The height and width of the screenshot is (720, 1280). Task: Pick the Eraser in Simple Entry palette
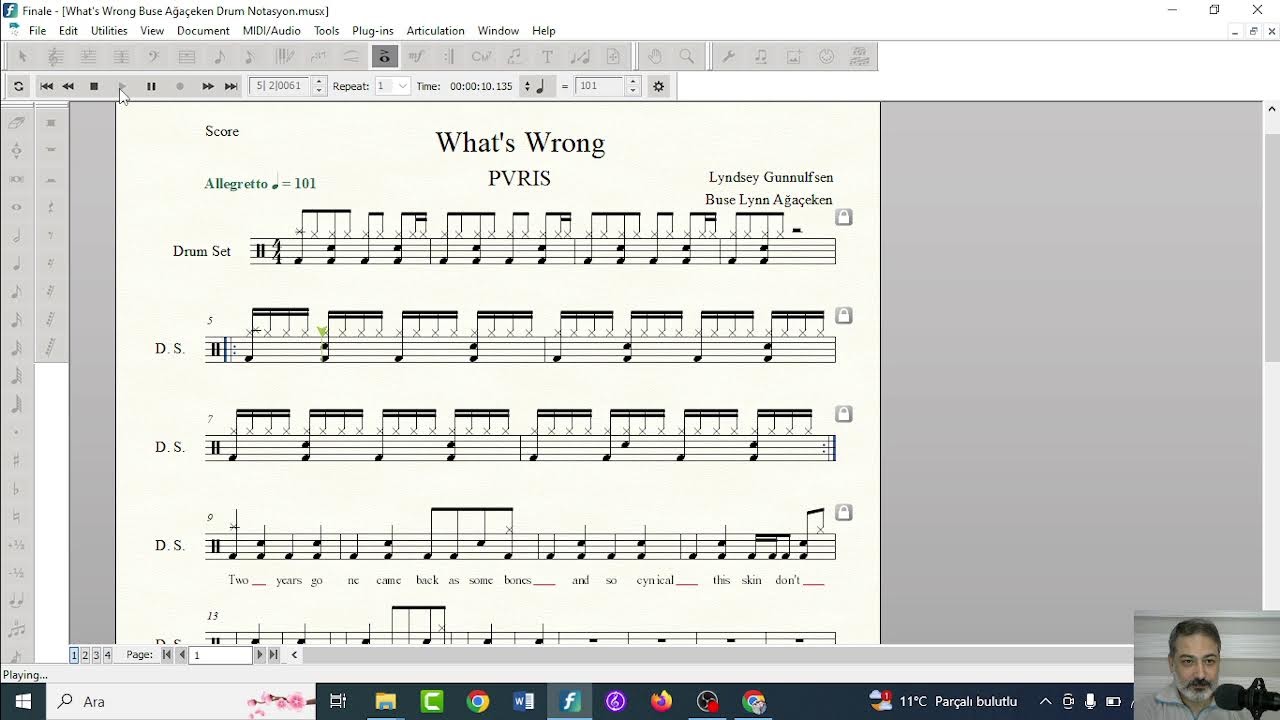[17, 123]
